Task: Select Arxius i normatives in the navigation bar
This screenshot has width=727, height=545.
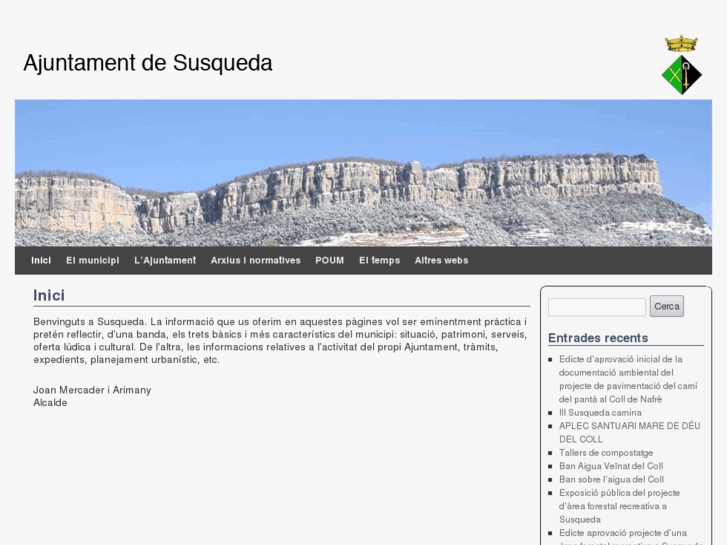Action: (255, 260)
